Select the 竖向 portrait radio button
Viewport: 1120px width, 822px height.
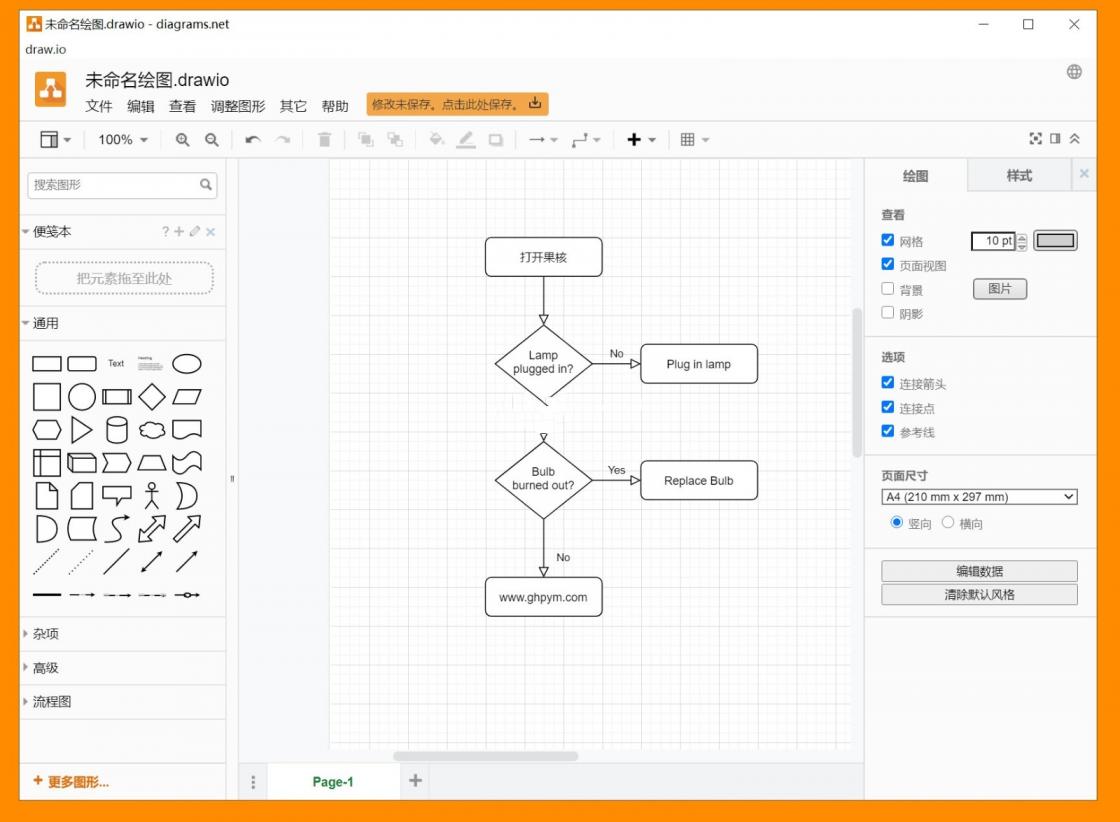[x=896, y=522]
